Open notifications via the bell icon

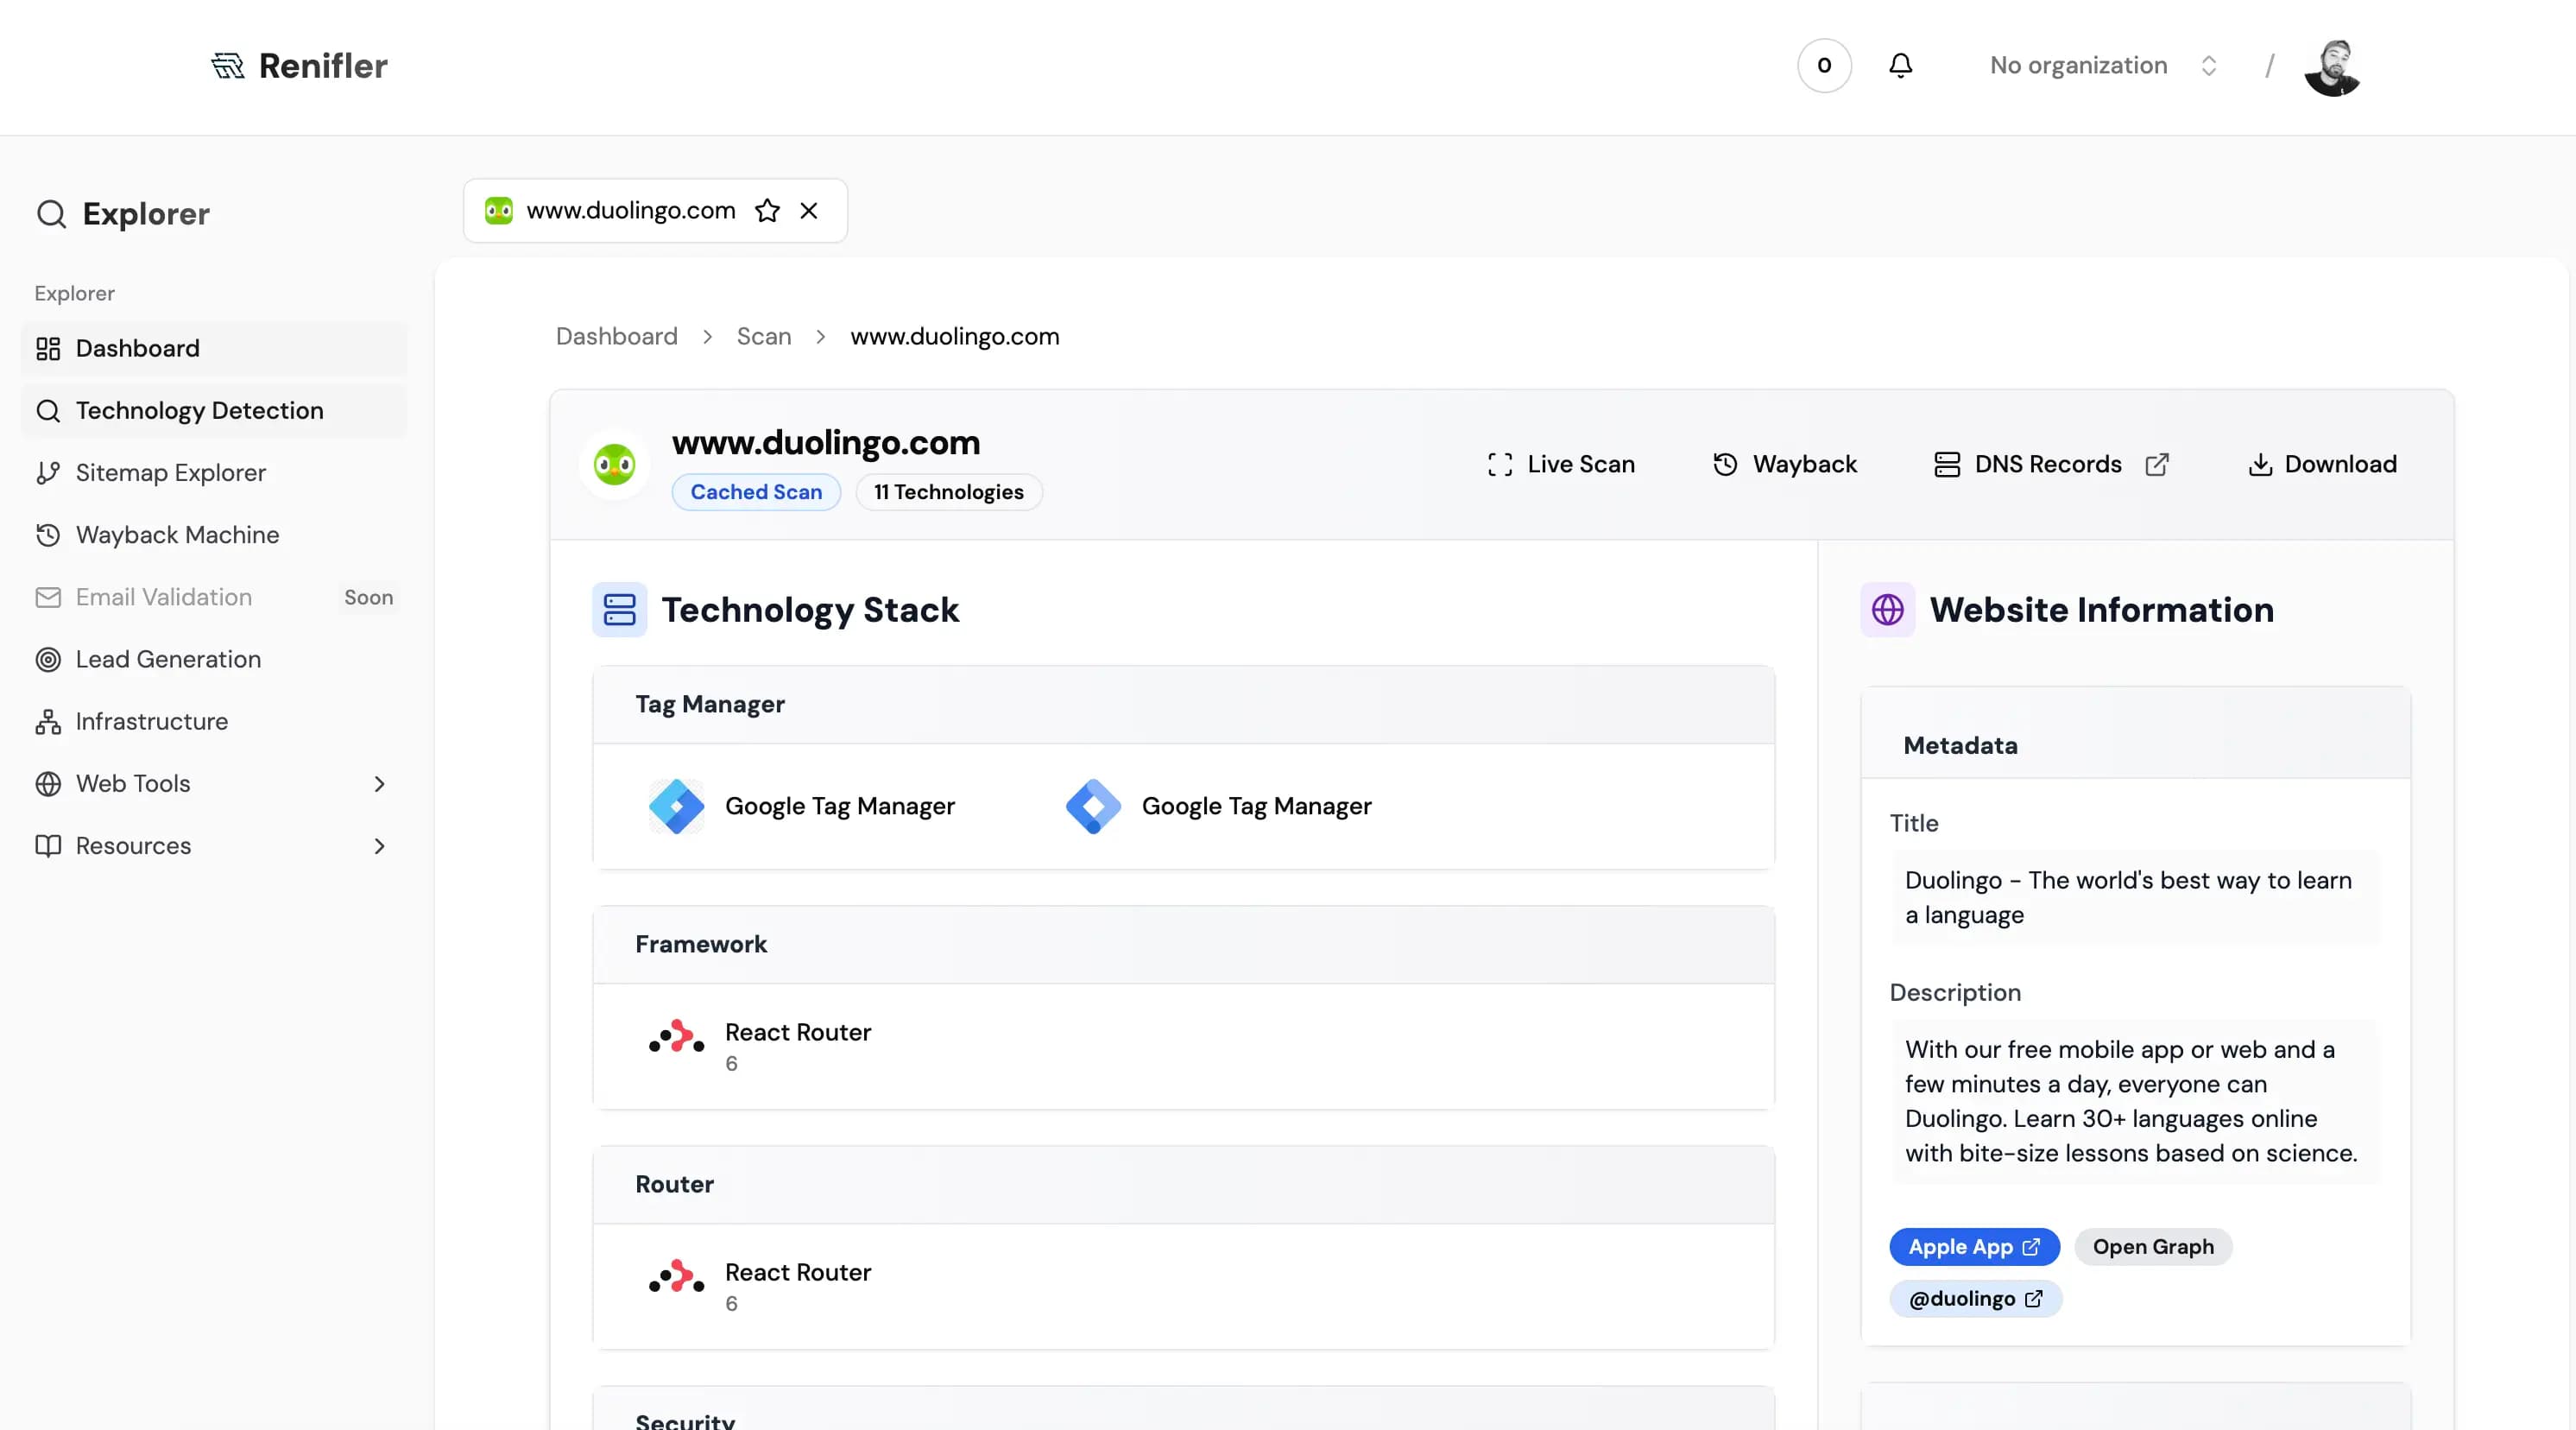point(1901,65)
